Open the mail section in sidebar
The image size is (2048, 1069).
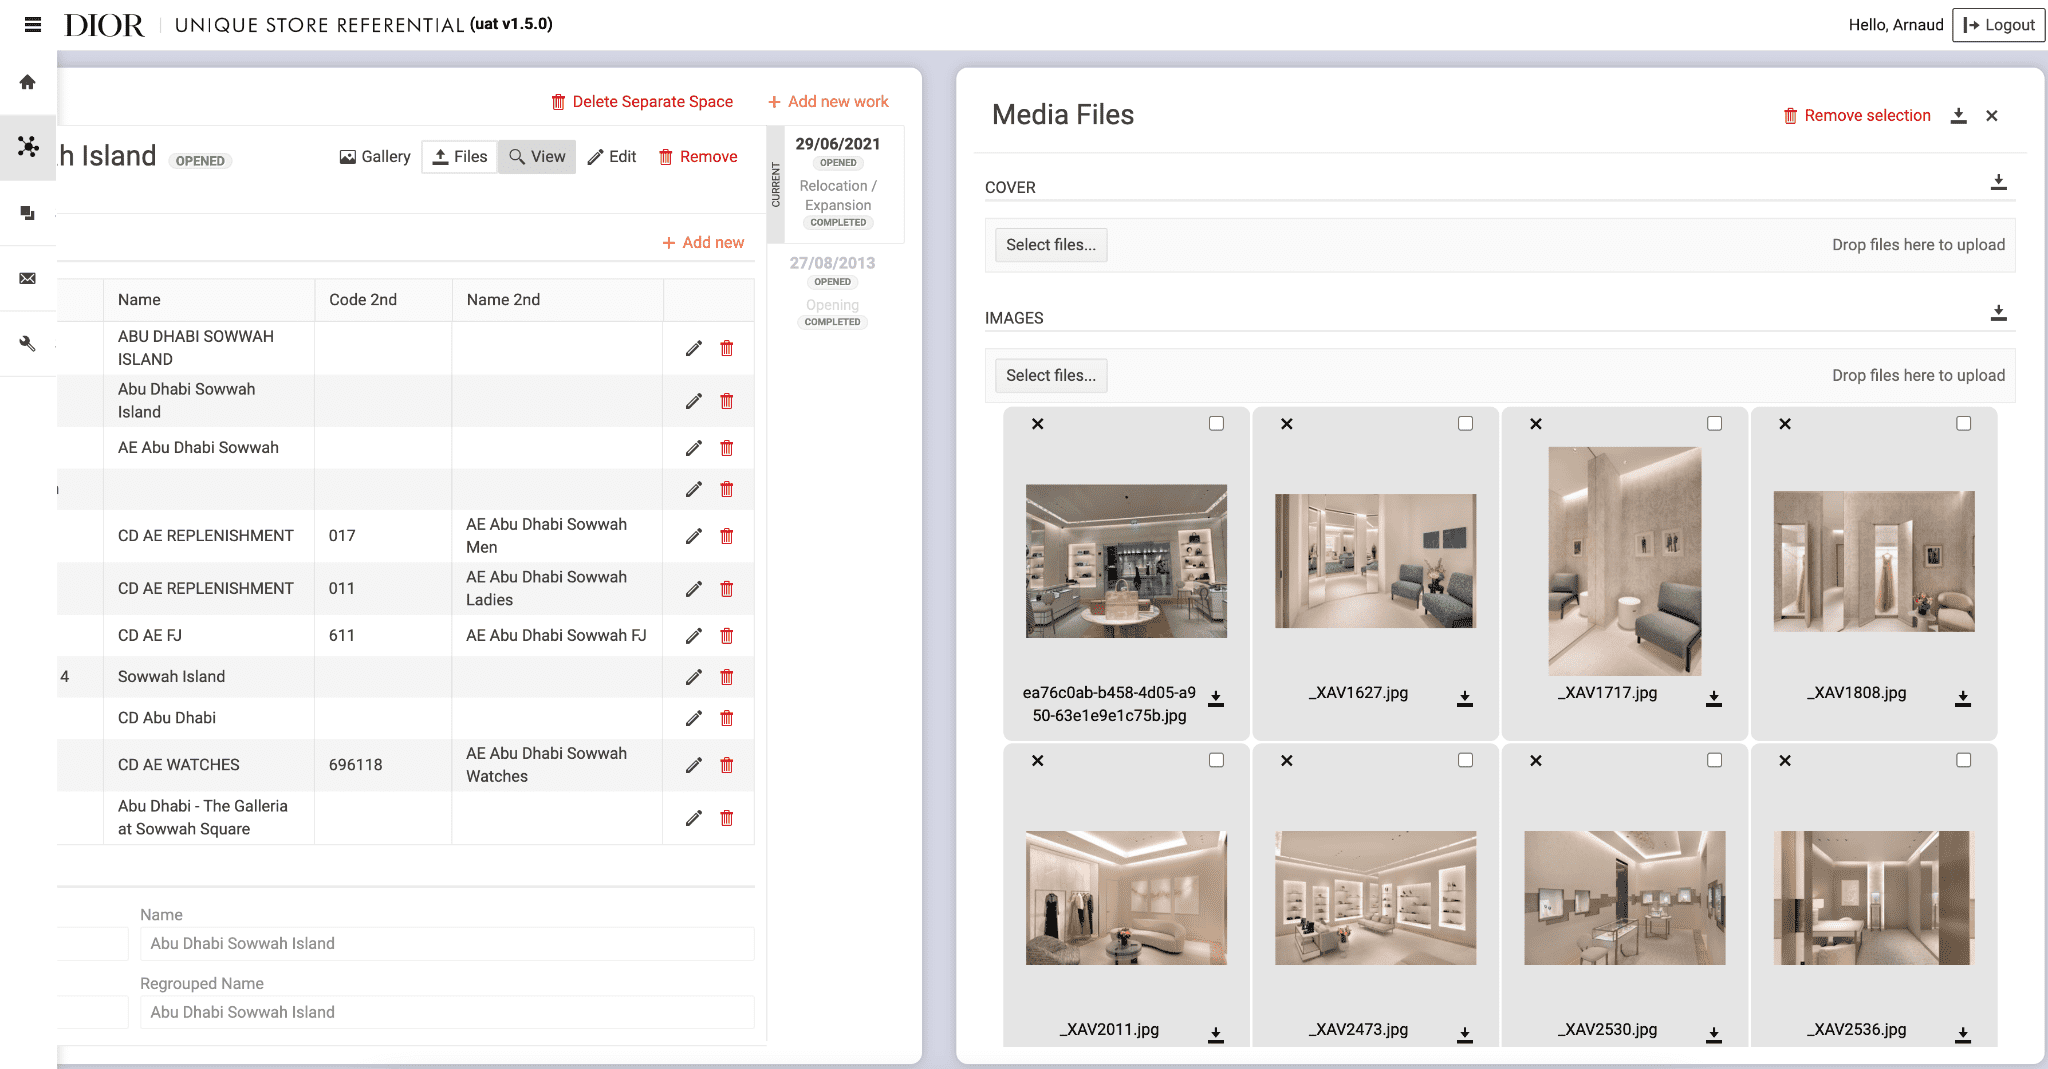point(28,278)
